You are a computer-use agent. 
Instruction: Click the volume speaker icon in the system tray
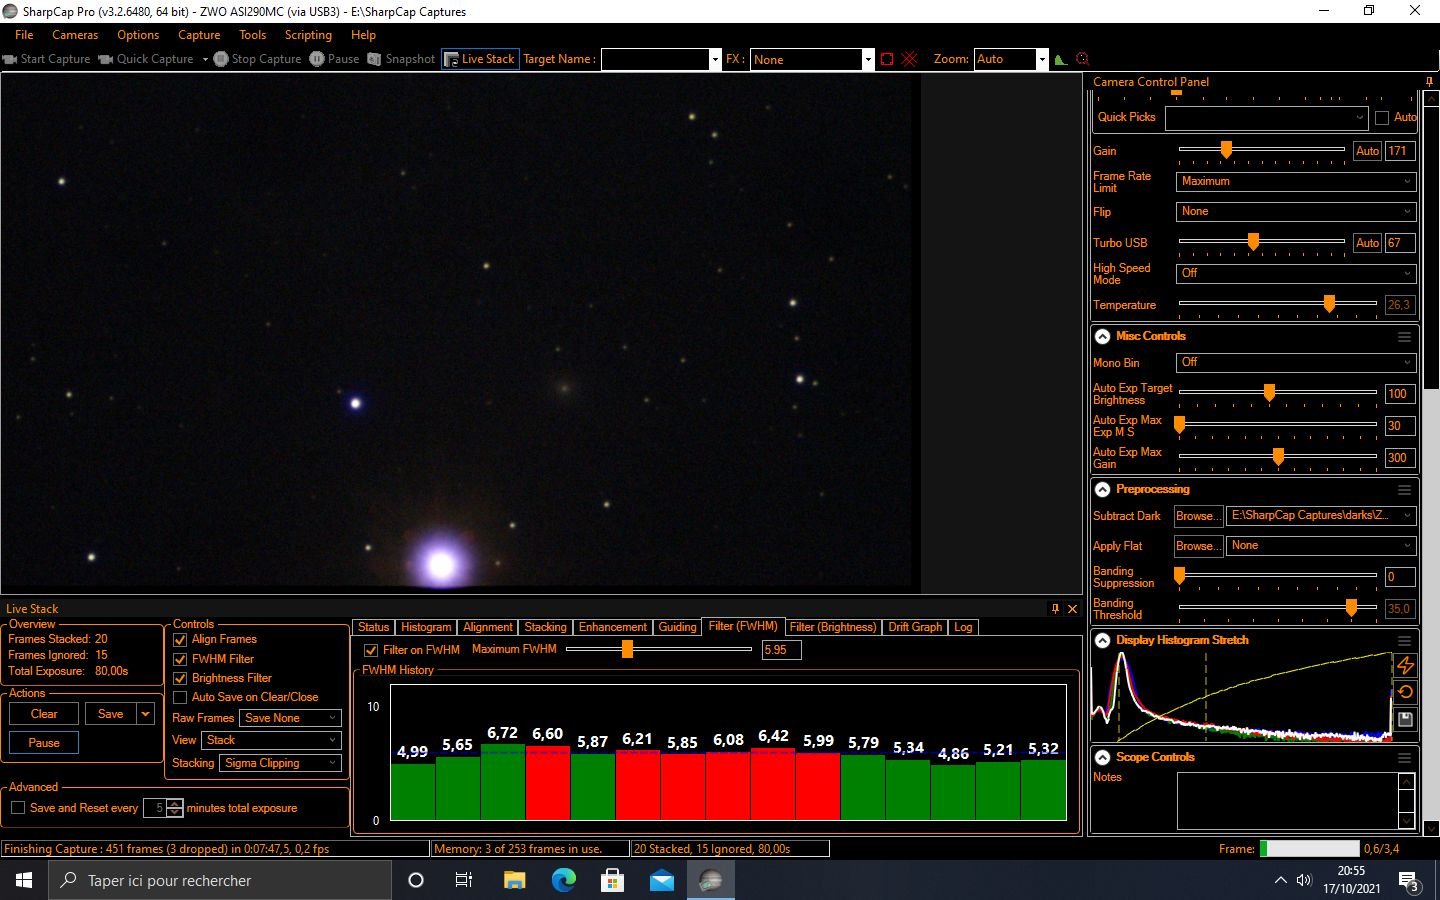[x=1304, y=880]
